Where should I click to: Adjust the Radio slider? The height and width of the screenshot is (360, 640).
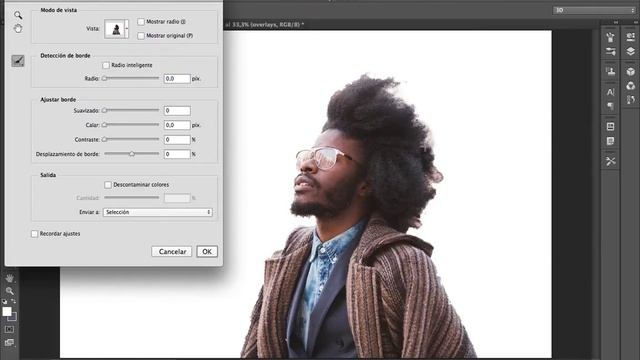click(x=131, y=78)
